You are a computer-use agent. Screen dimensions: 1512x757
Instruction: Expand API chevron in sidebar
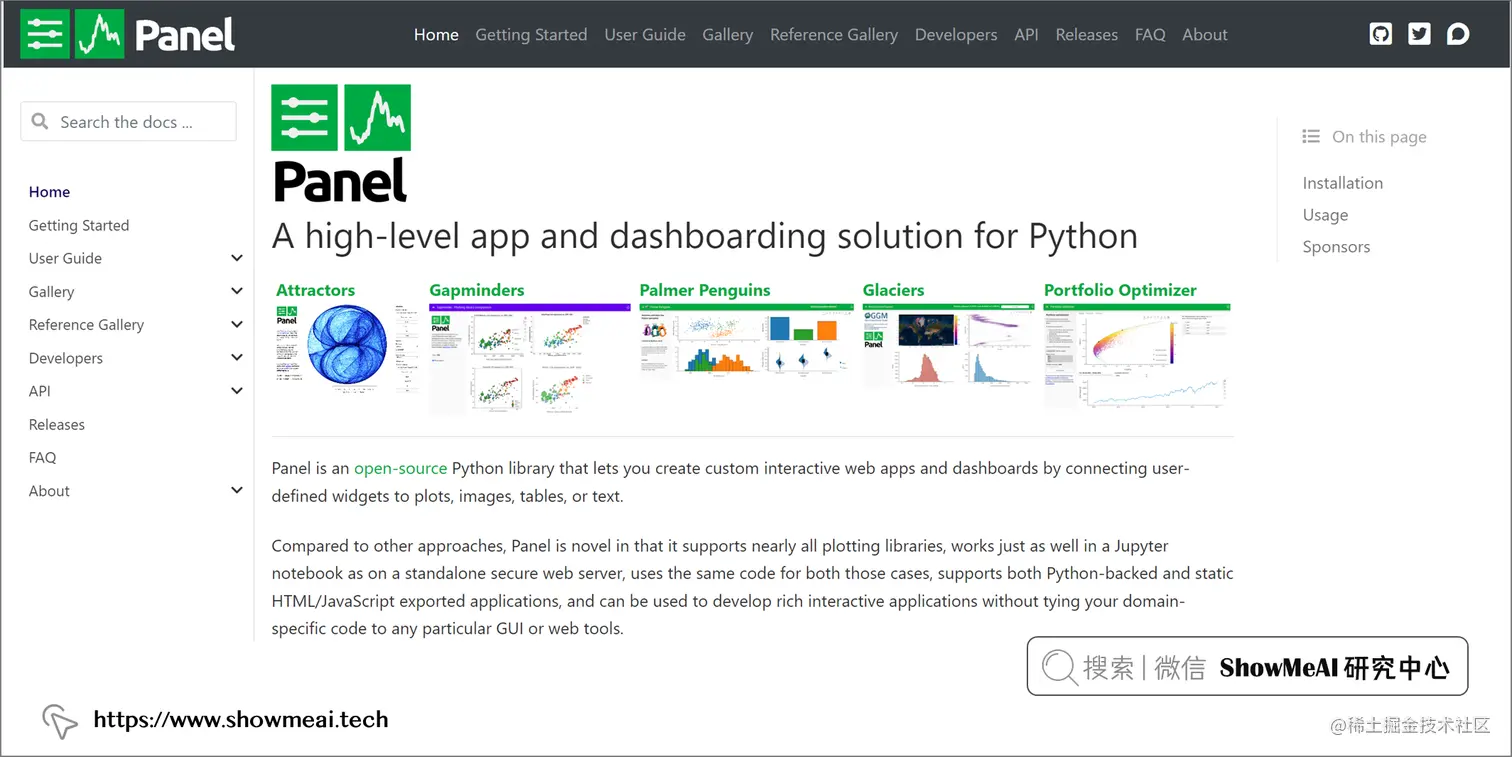point(237,391)
